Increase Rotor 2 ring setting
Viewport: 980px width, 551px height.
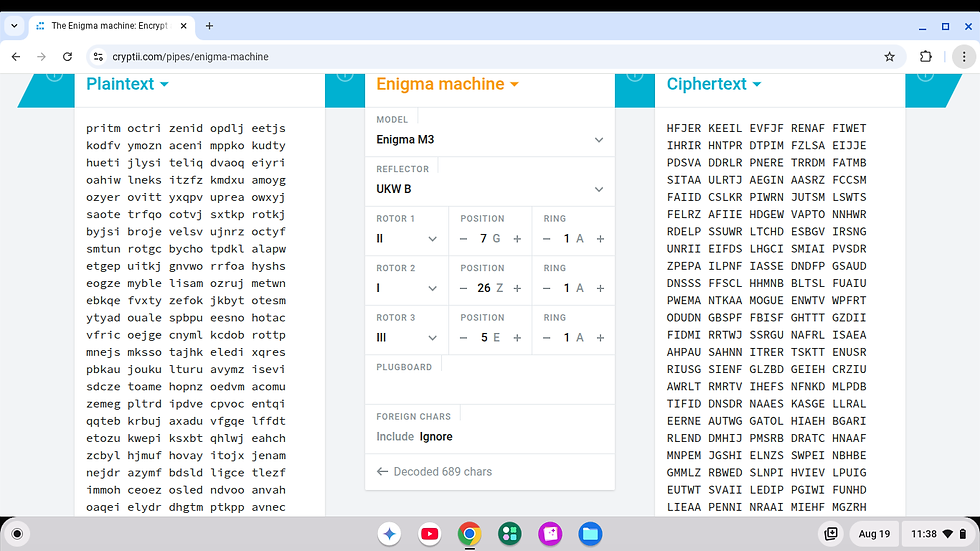click(601, 288)
